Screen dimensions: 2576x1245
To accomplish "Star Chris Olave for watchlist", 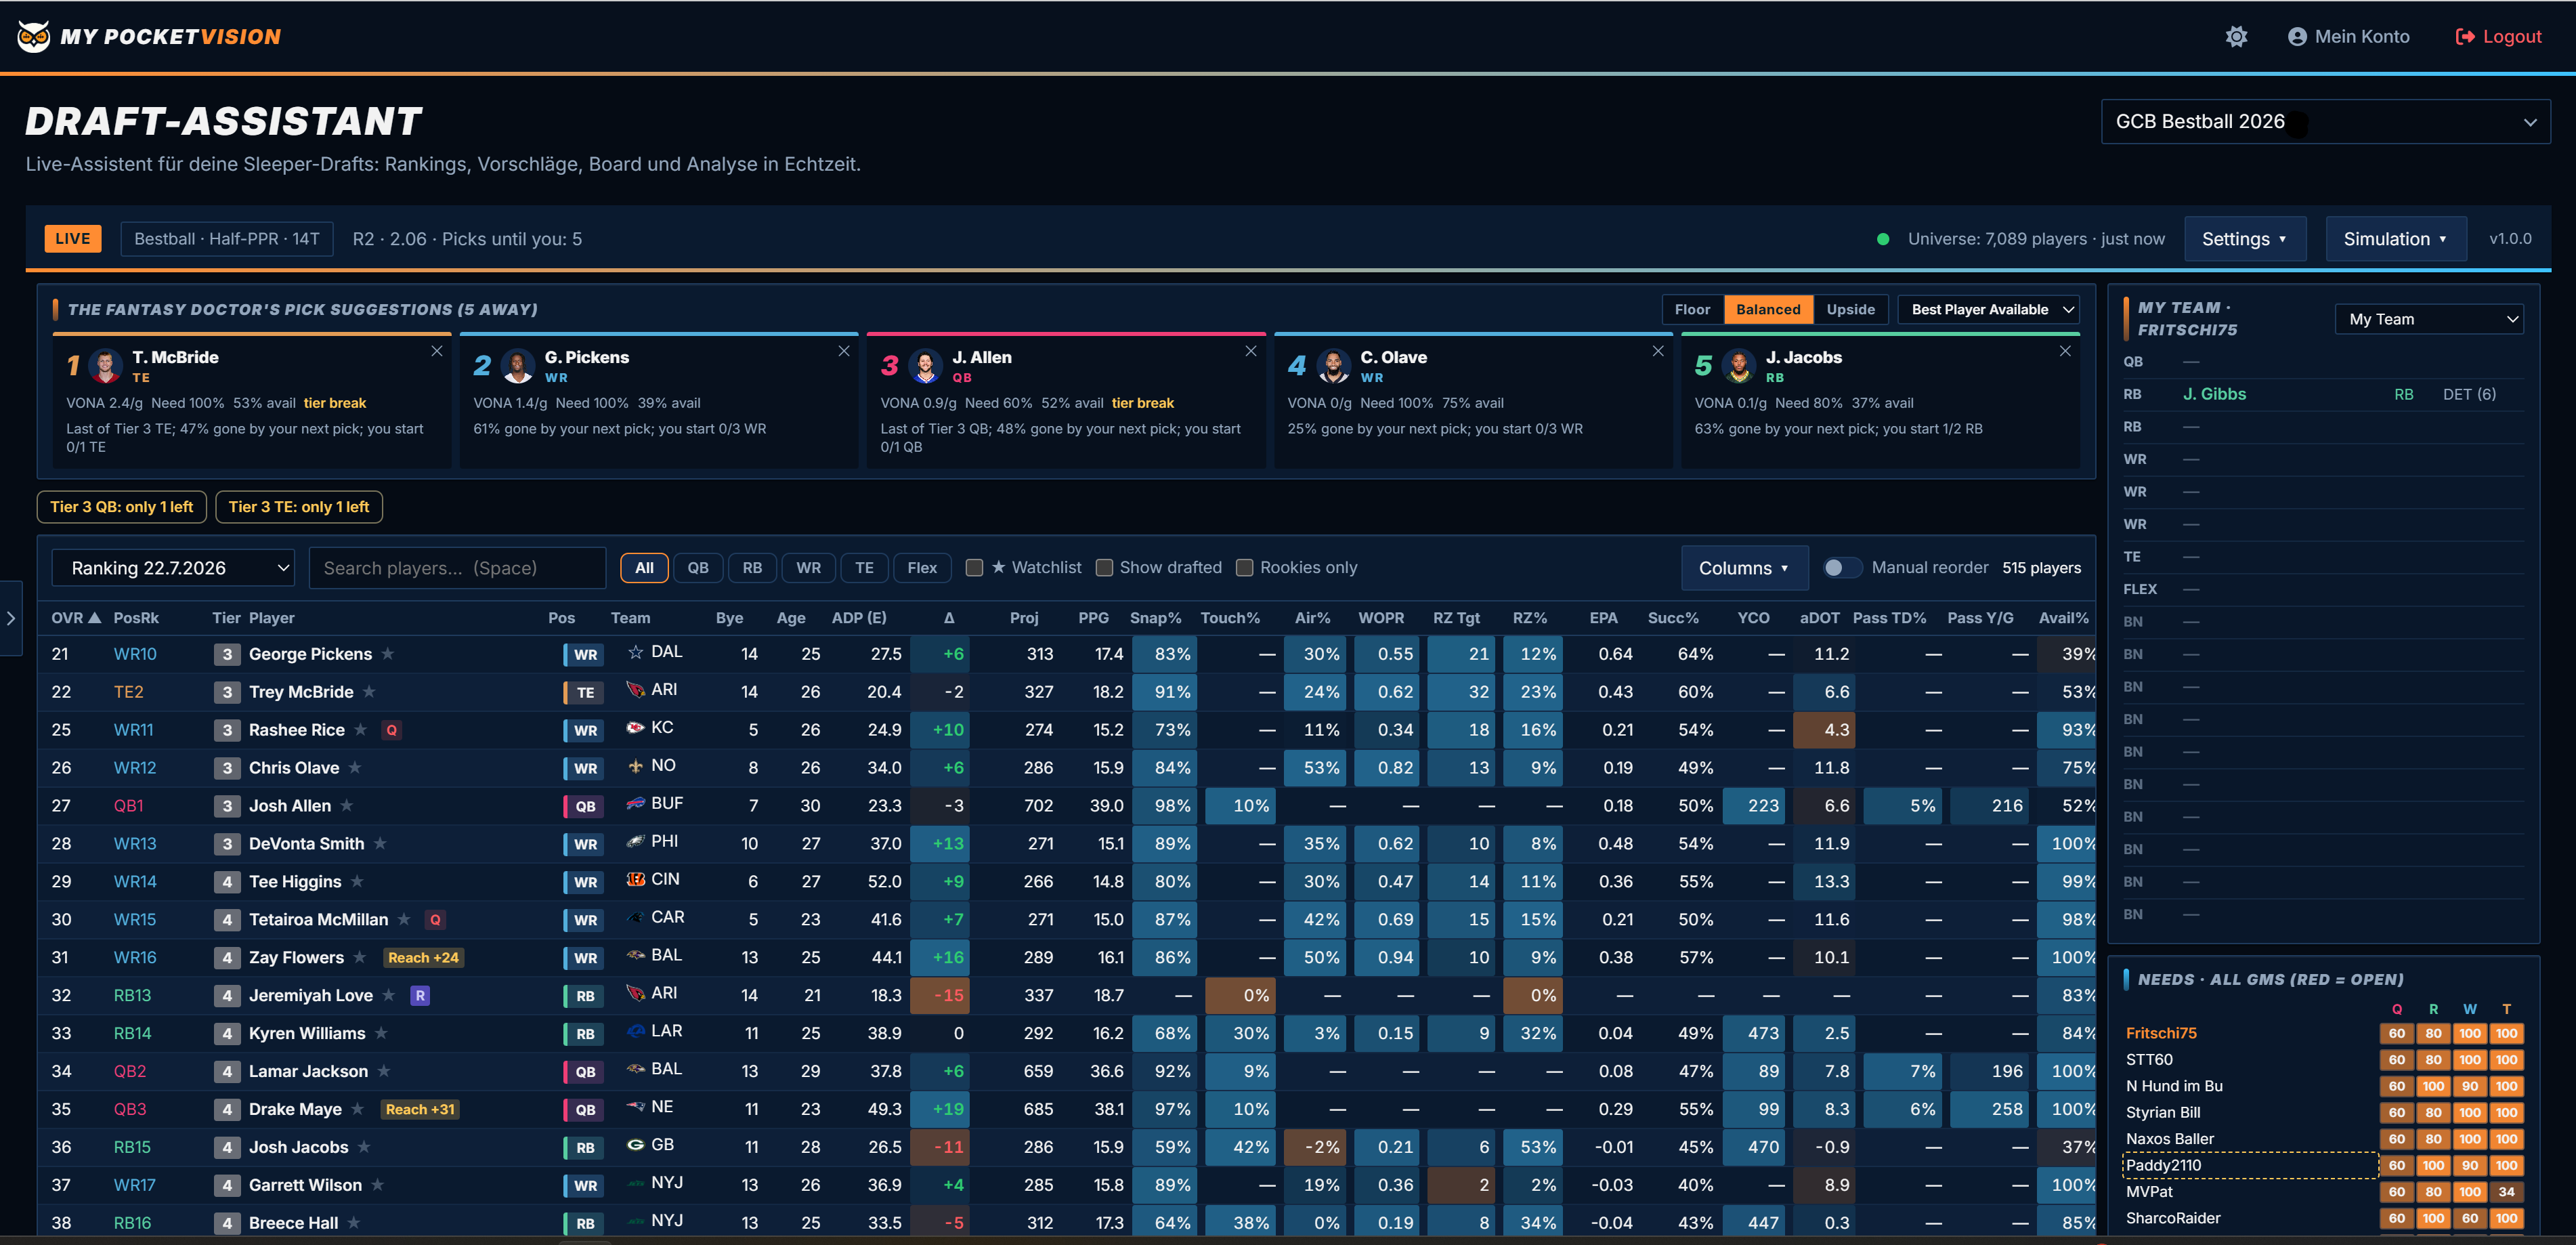I will 355,767.
